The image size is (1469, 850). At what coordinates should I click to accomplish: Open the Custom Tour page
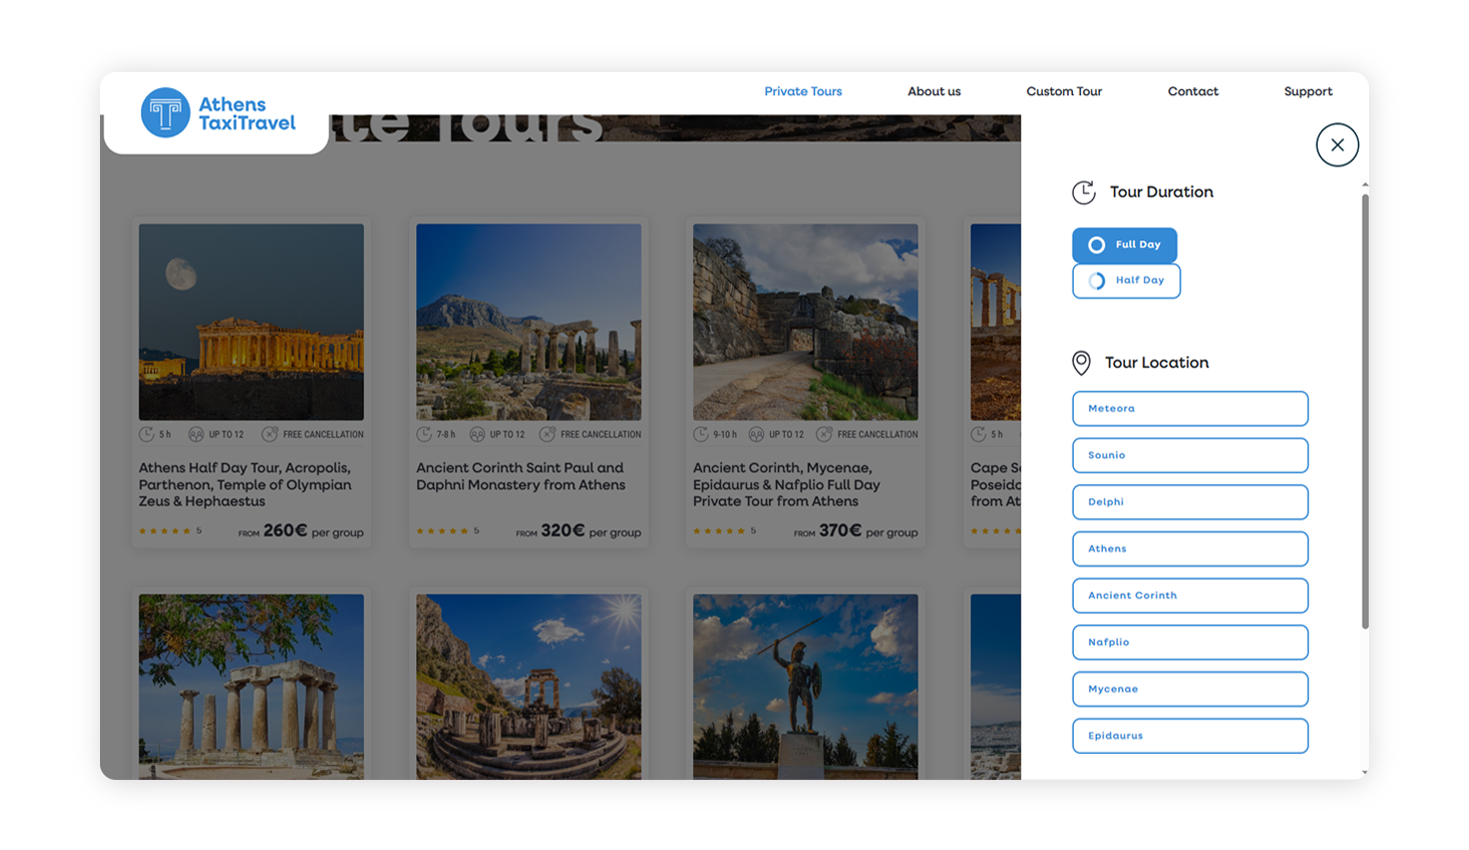1063,91
